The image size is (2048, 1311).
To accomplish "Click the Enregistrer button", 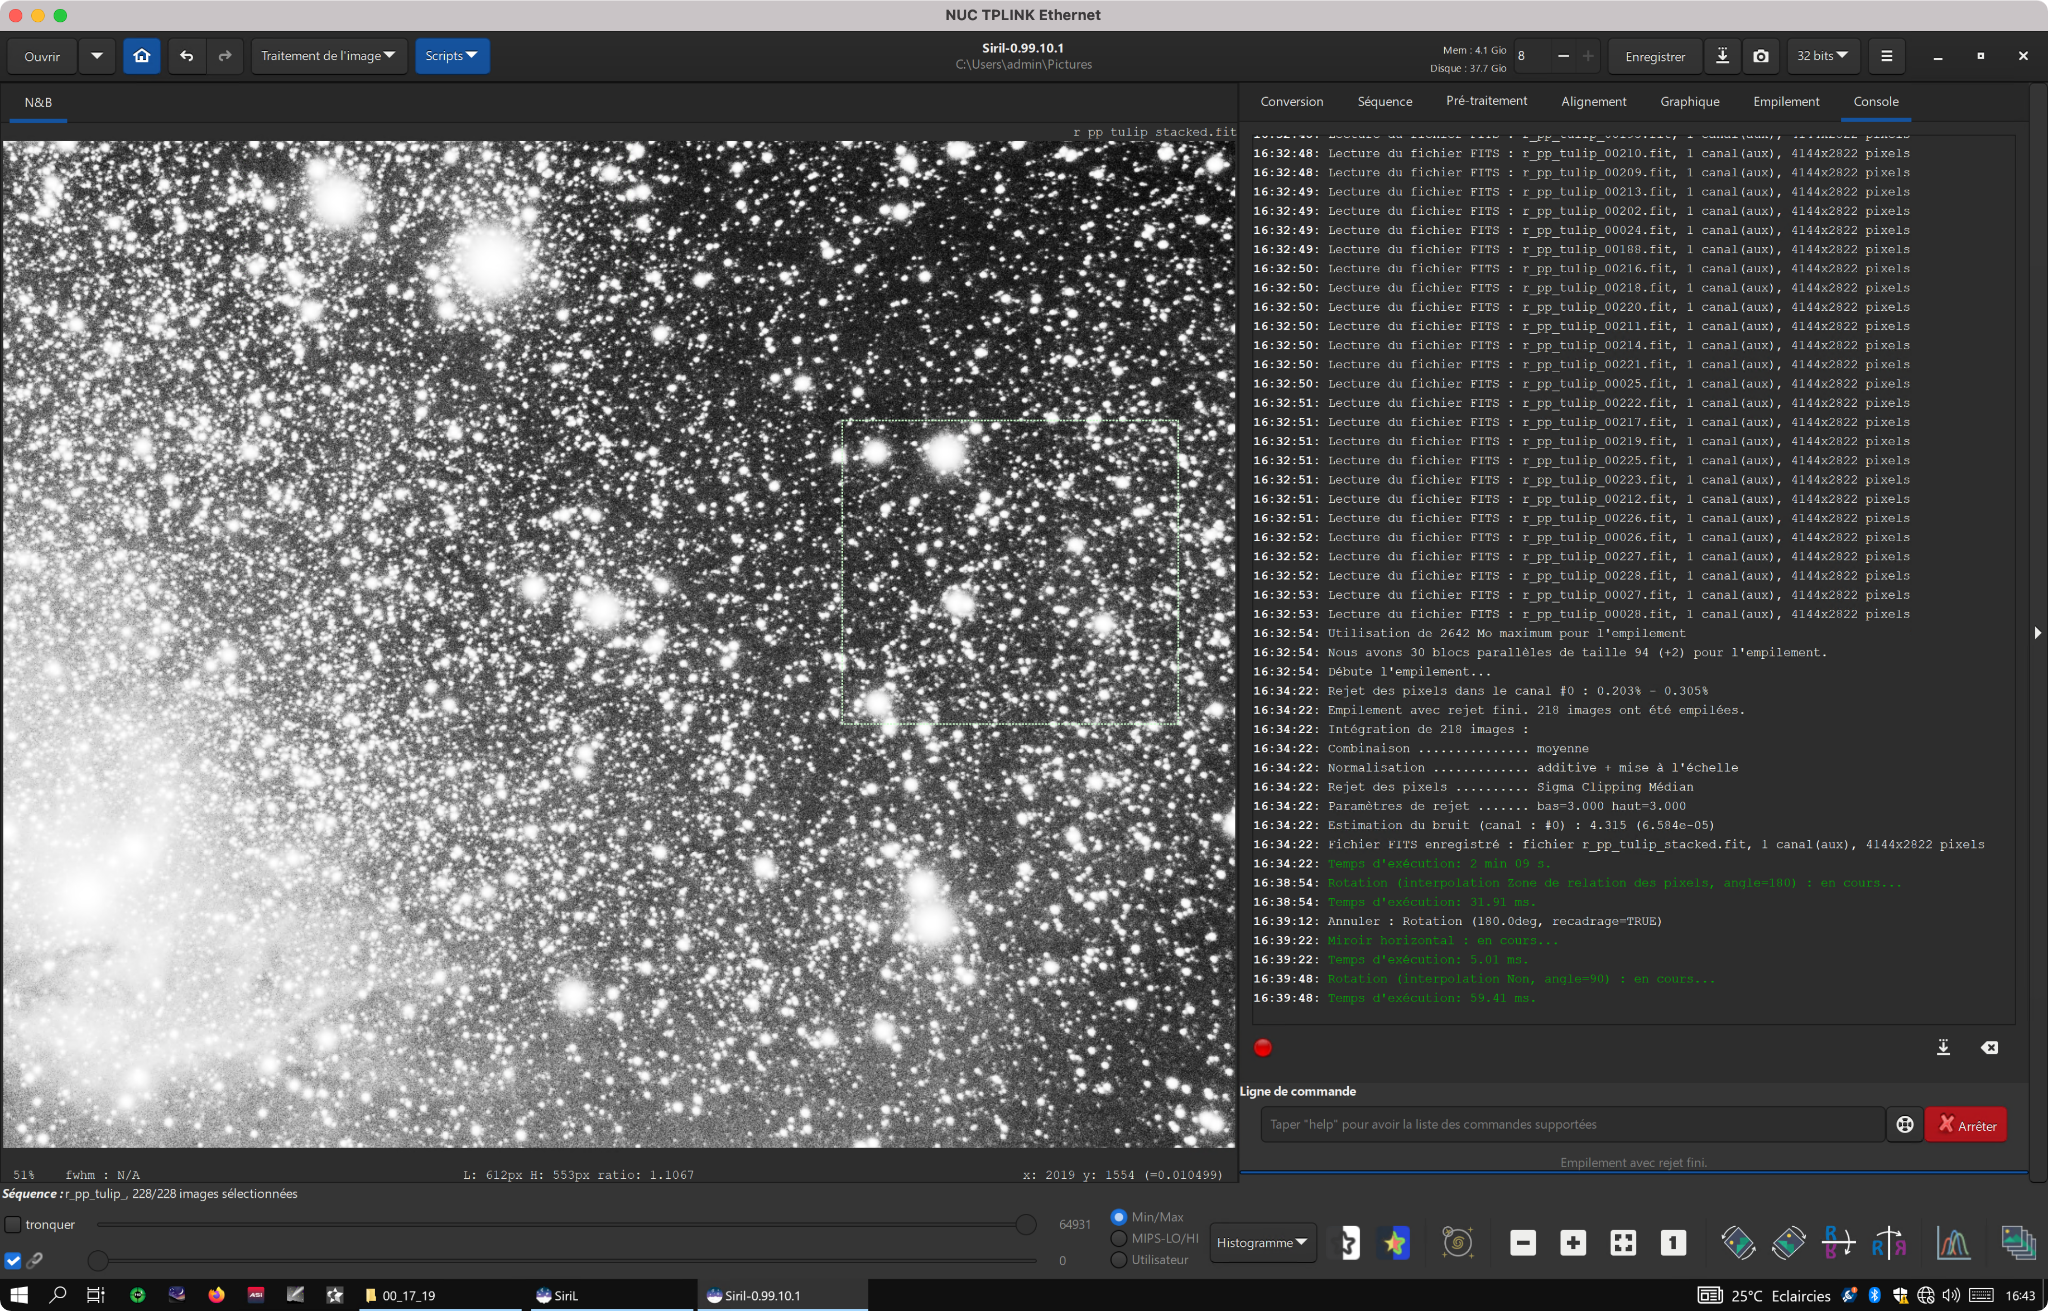I will [1655, 56].
